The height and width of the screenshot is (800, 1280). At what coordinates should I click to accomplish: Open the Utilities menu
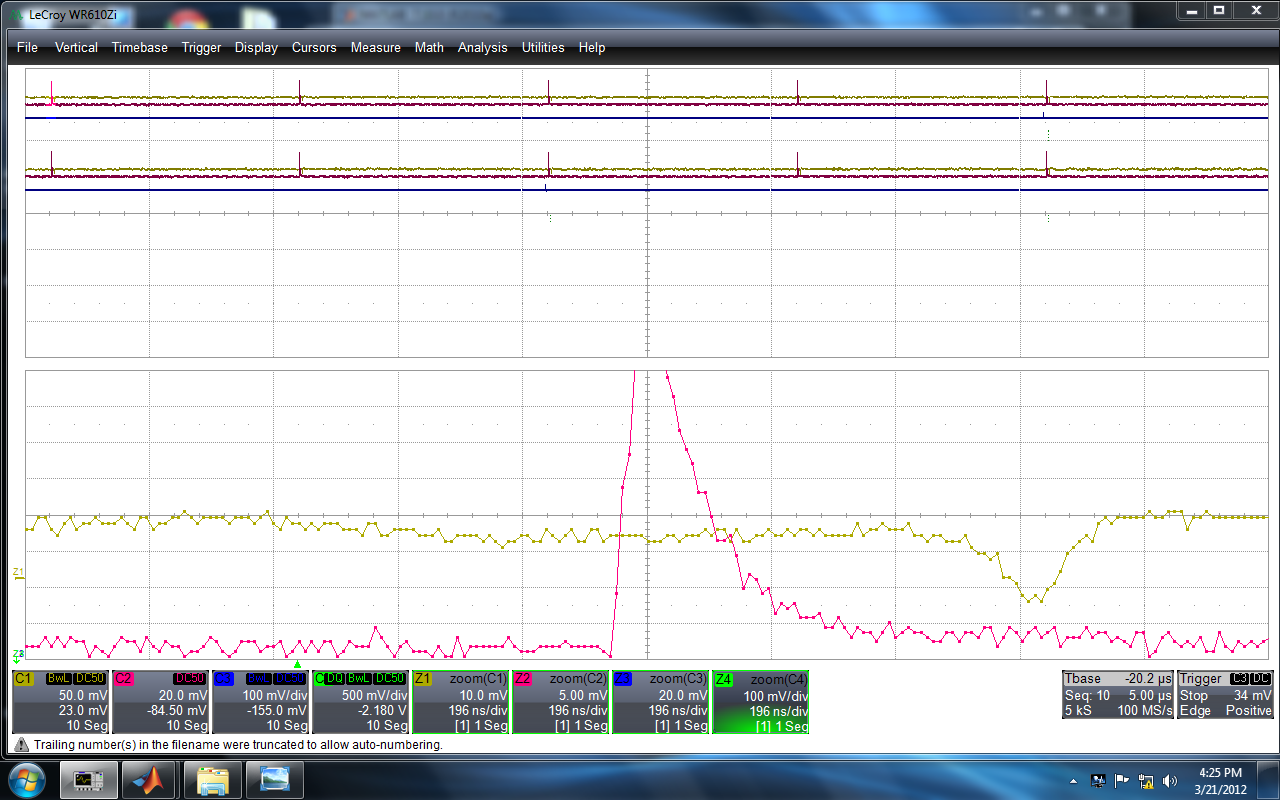click(543, 48)
